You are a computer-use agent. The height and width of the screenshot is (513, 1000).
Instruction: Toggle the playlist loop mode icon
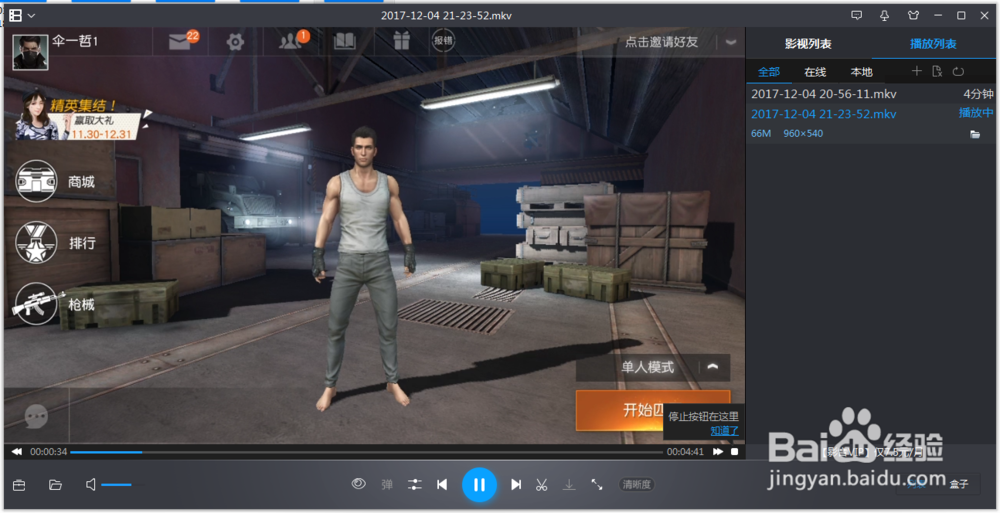coord(958,71)
